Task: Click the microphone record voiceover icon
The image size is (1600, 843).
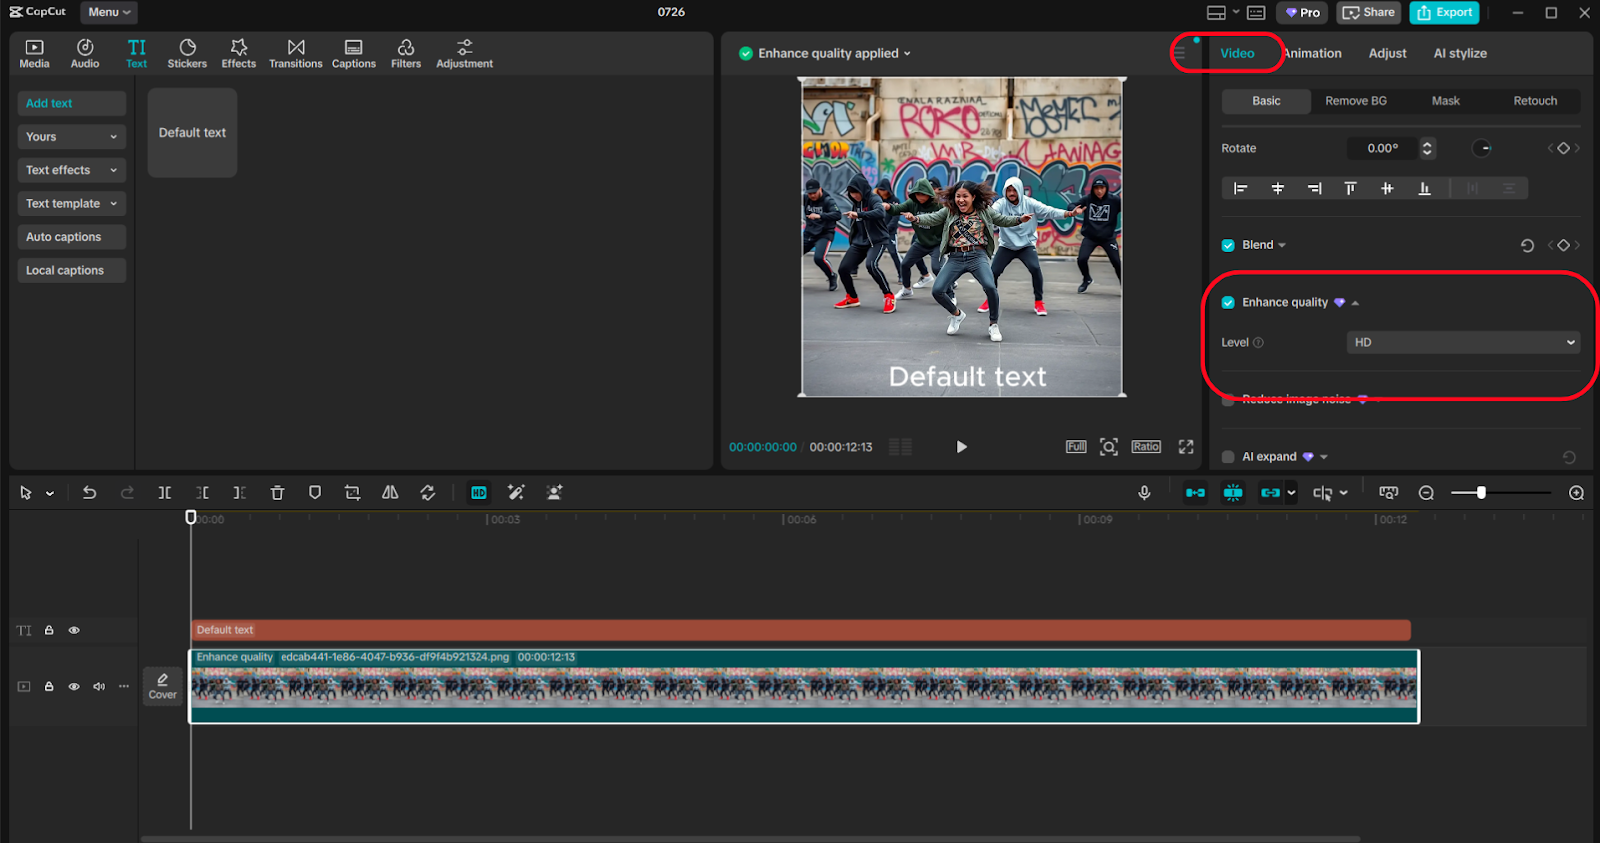Action: (1144, 493)
